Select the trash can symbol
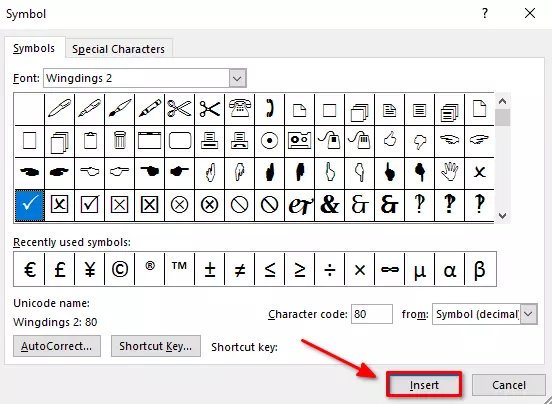552x404 pixels. point(120,140)
